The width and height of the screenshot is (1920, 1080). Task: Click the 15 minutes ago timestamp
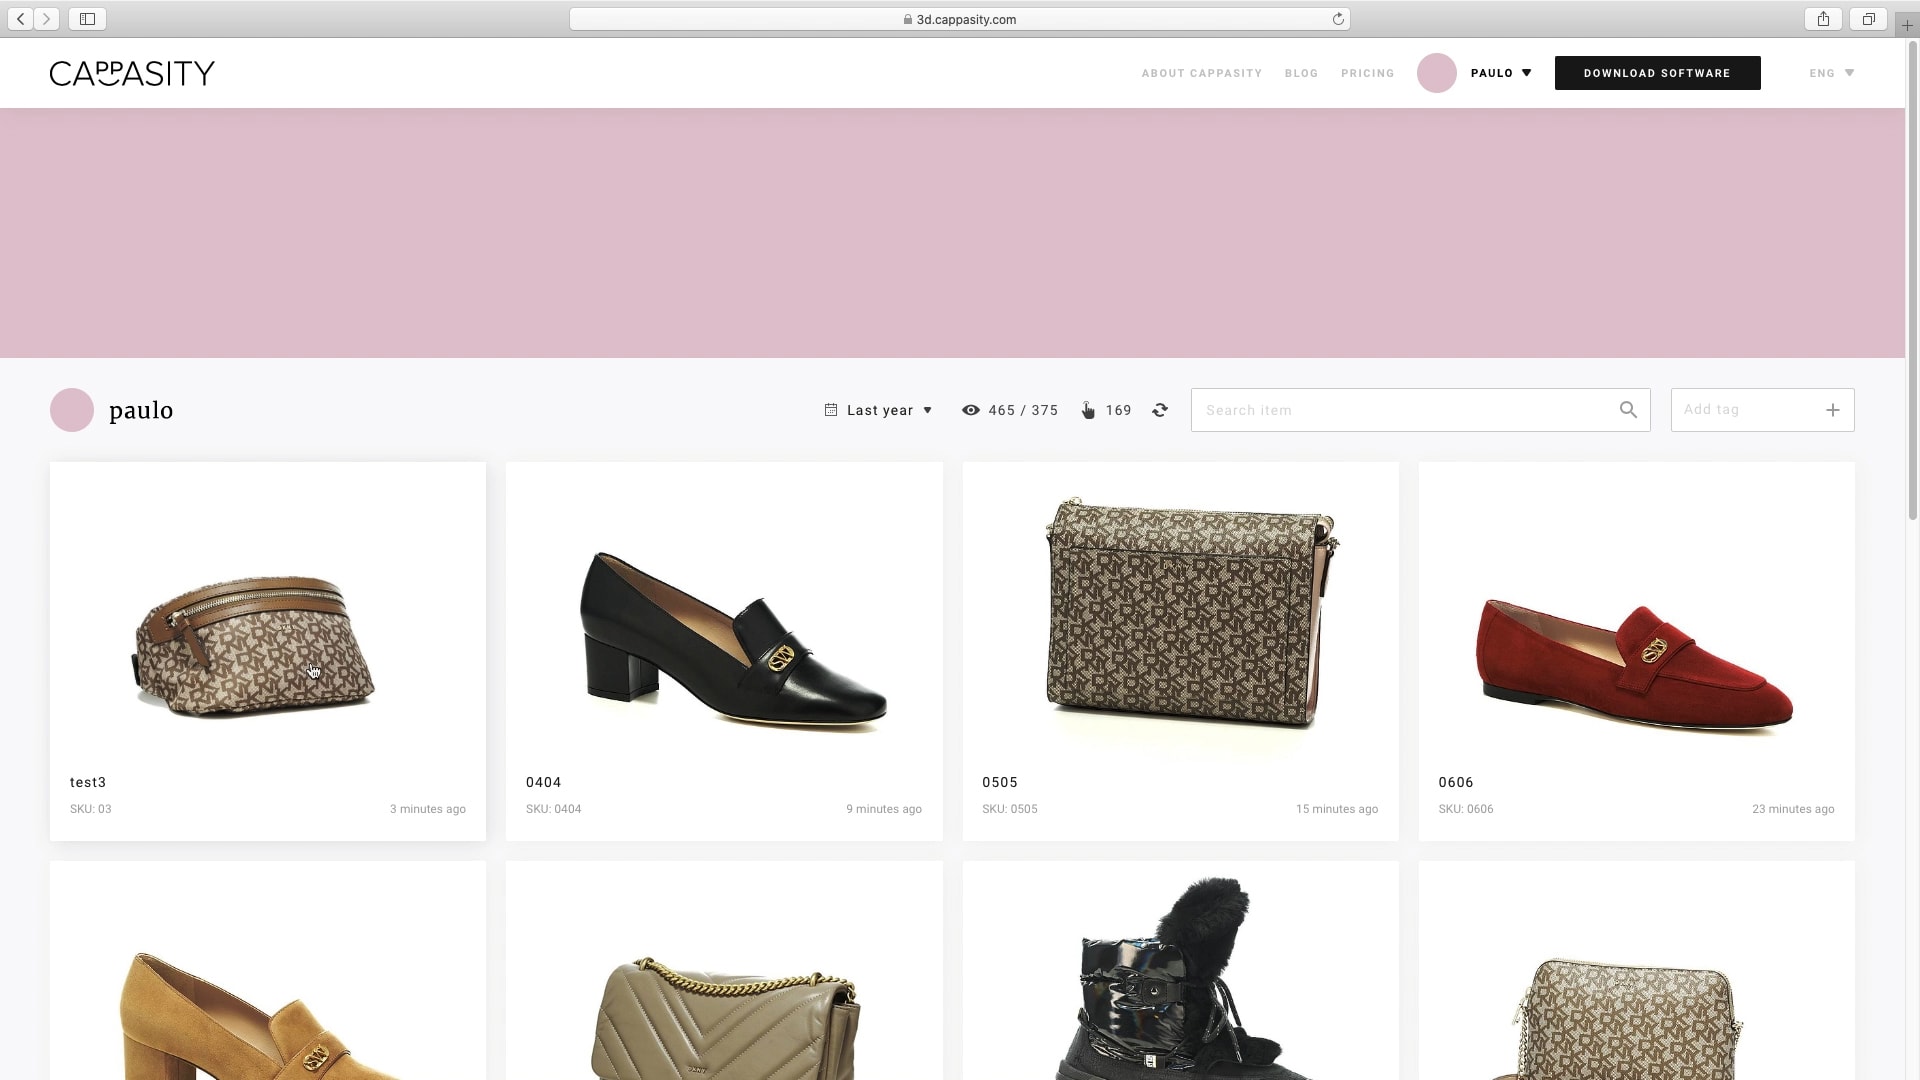click(1337, 809)
